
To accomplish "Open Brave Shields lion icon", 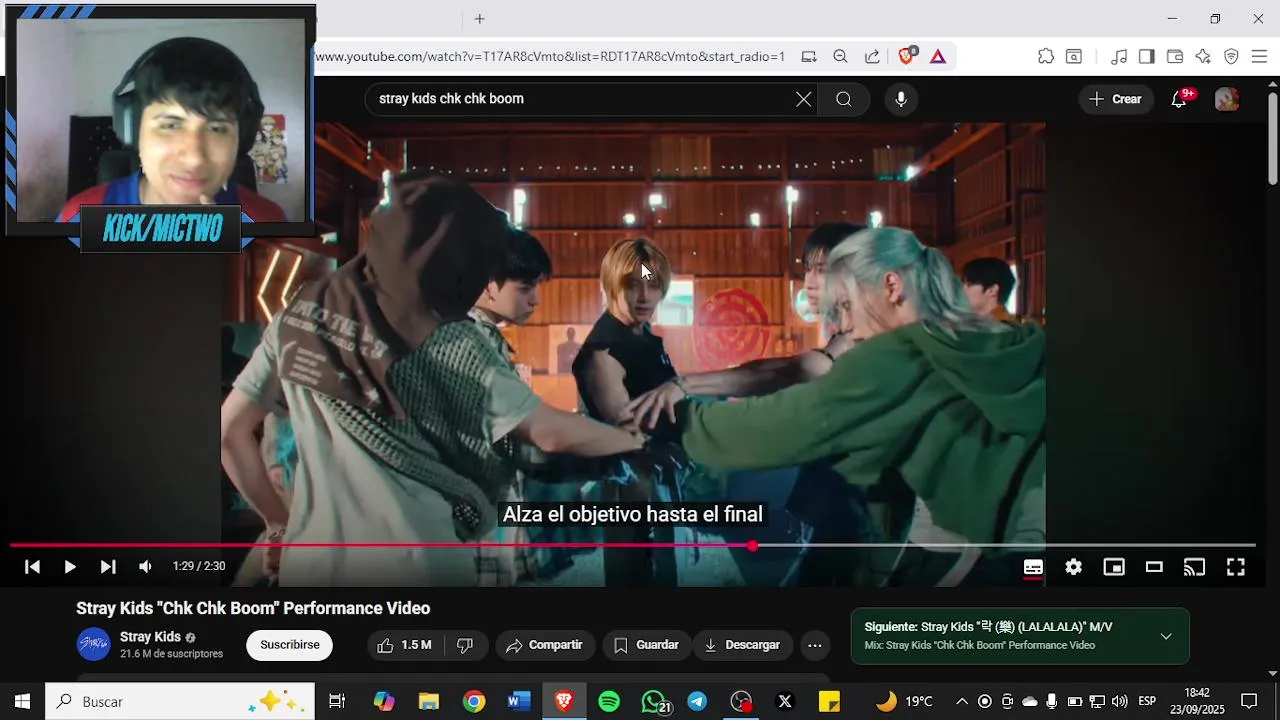I will 906,56.
